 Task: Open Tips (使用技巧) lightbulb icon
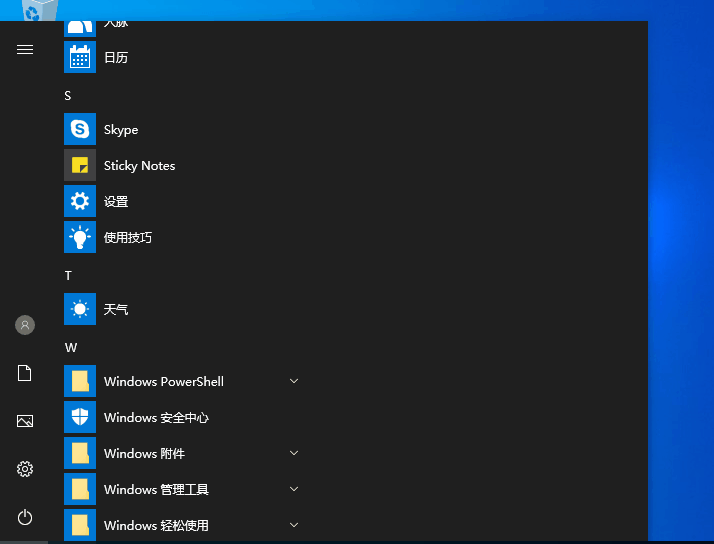tap(80, 237)
